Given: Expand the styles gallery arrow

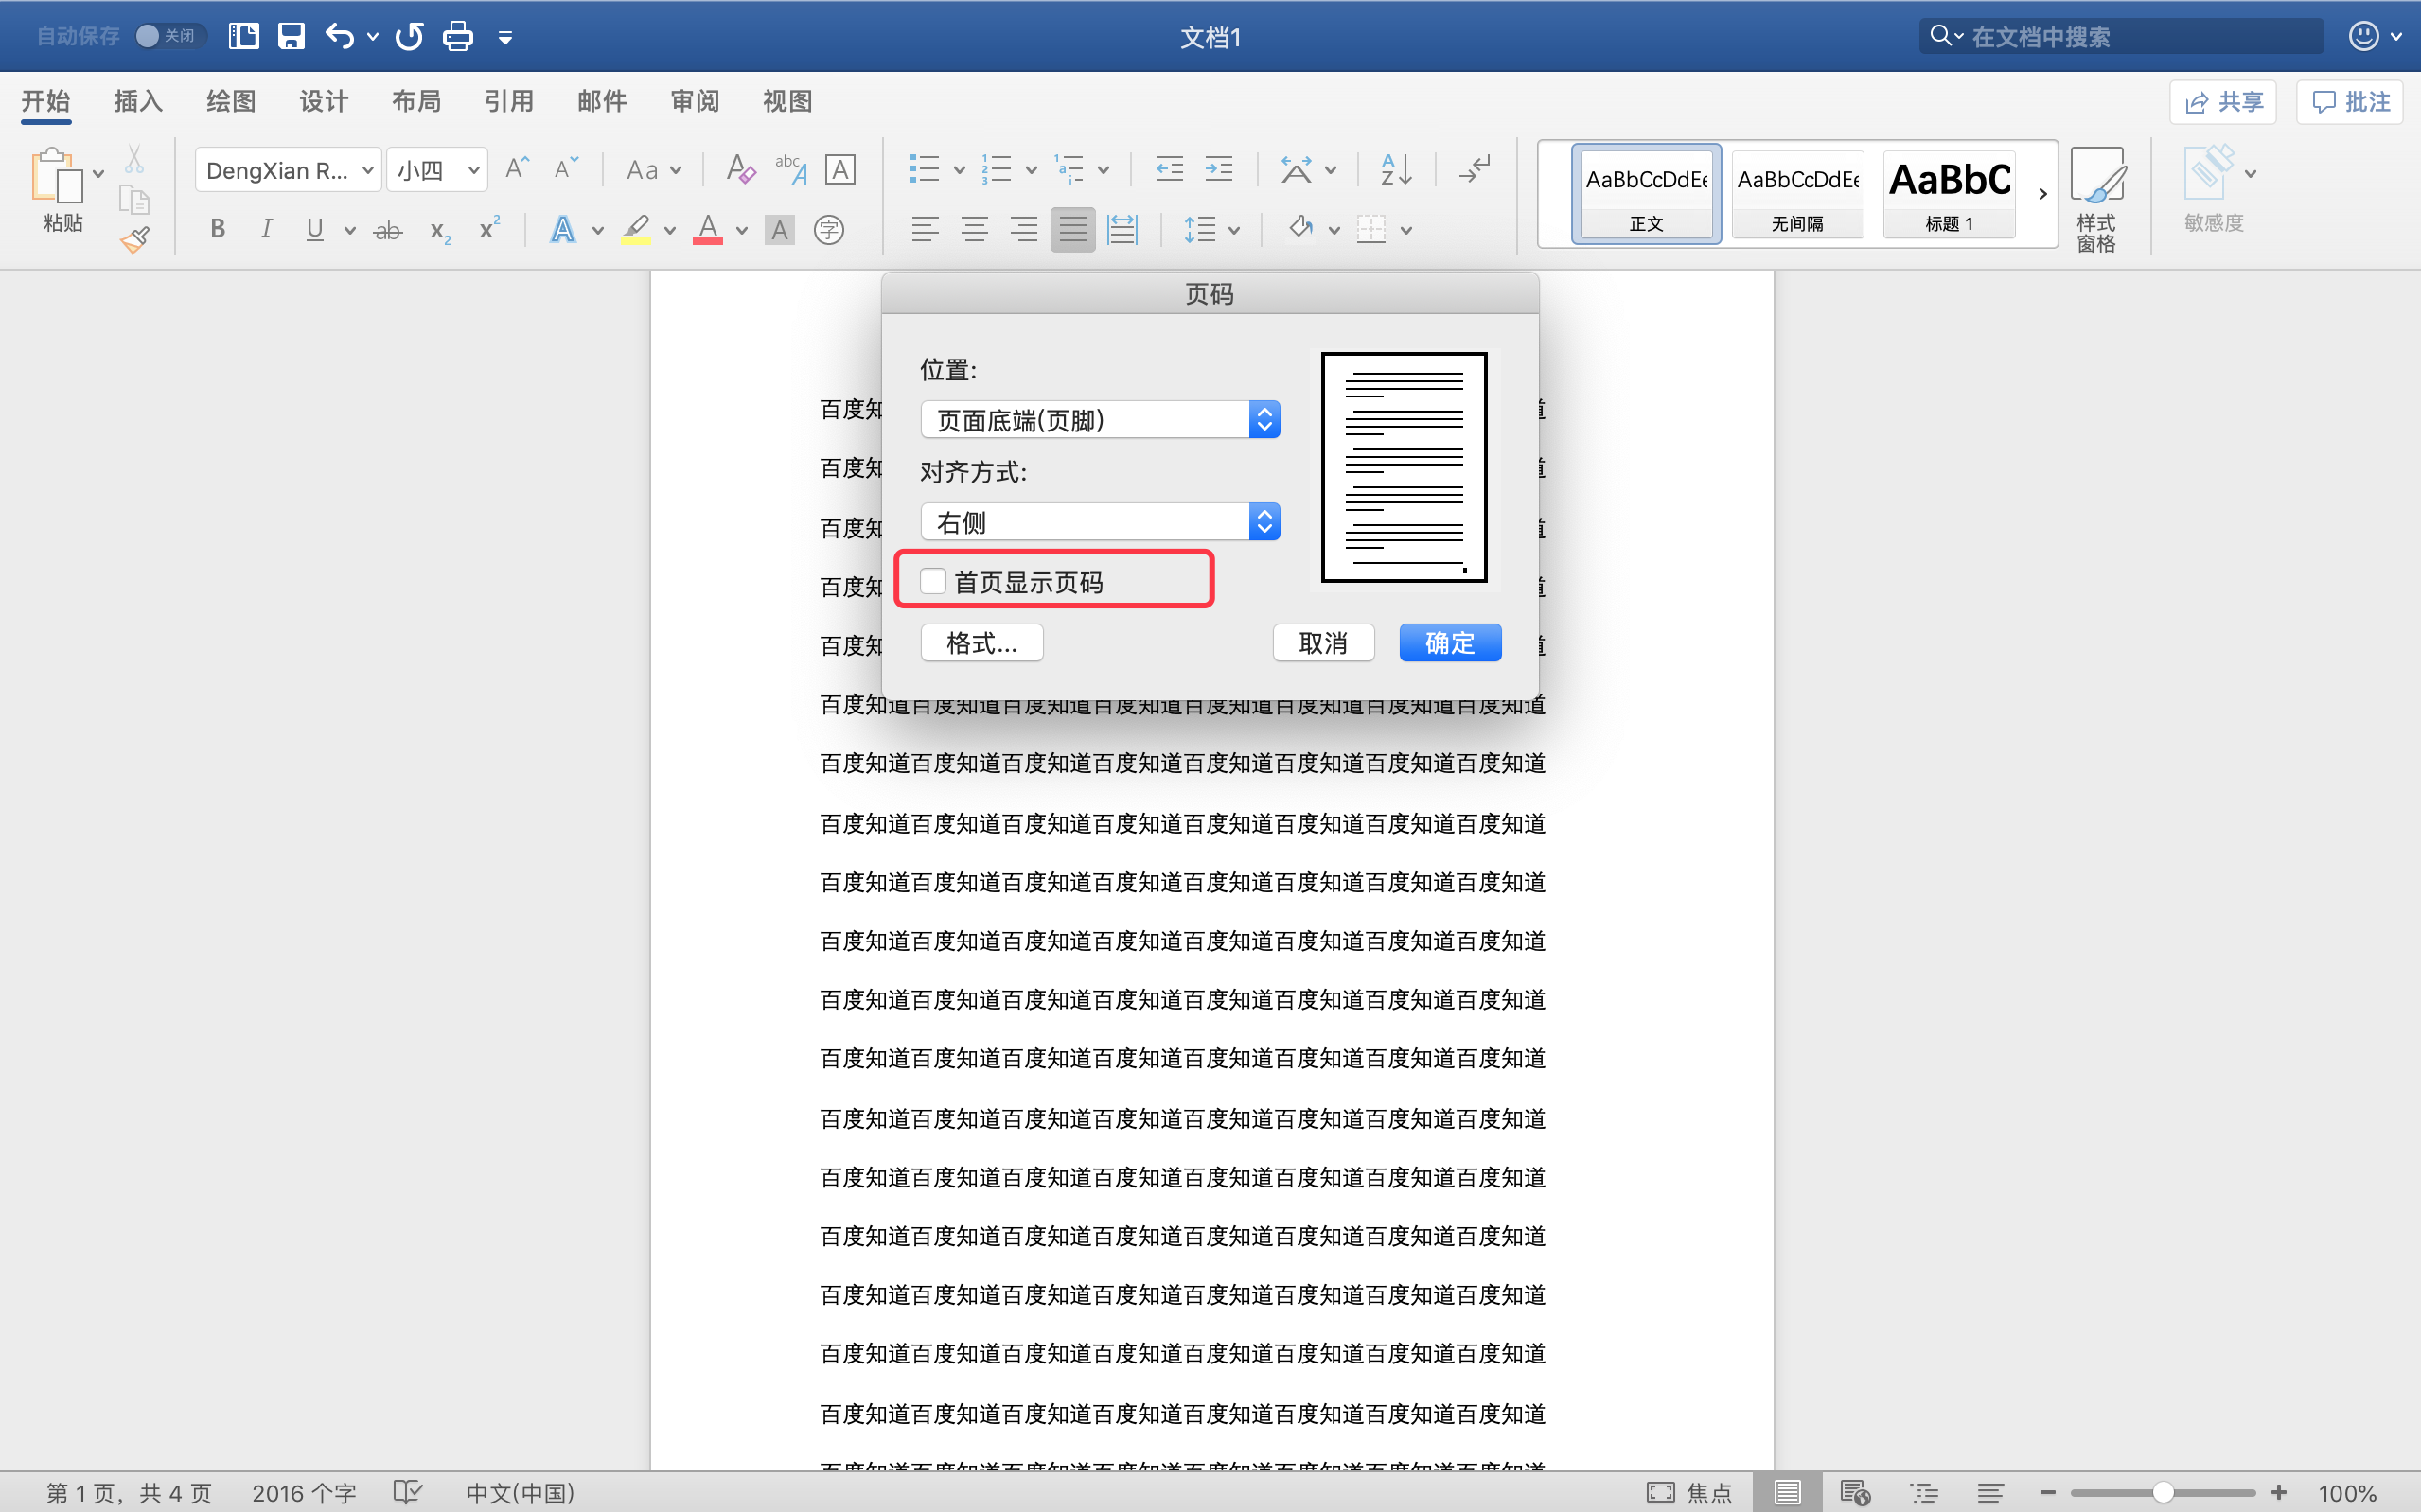Looking at the screenshot, I should [x=2042, y=194].
